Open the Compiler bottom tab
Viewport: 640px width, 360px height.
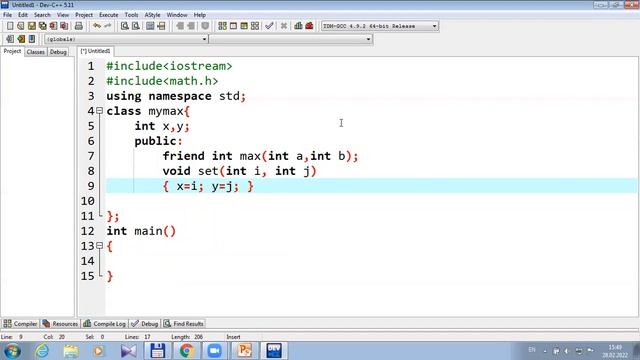tap(20, 324)
